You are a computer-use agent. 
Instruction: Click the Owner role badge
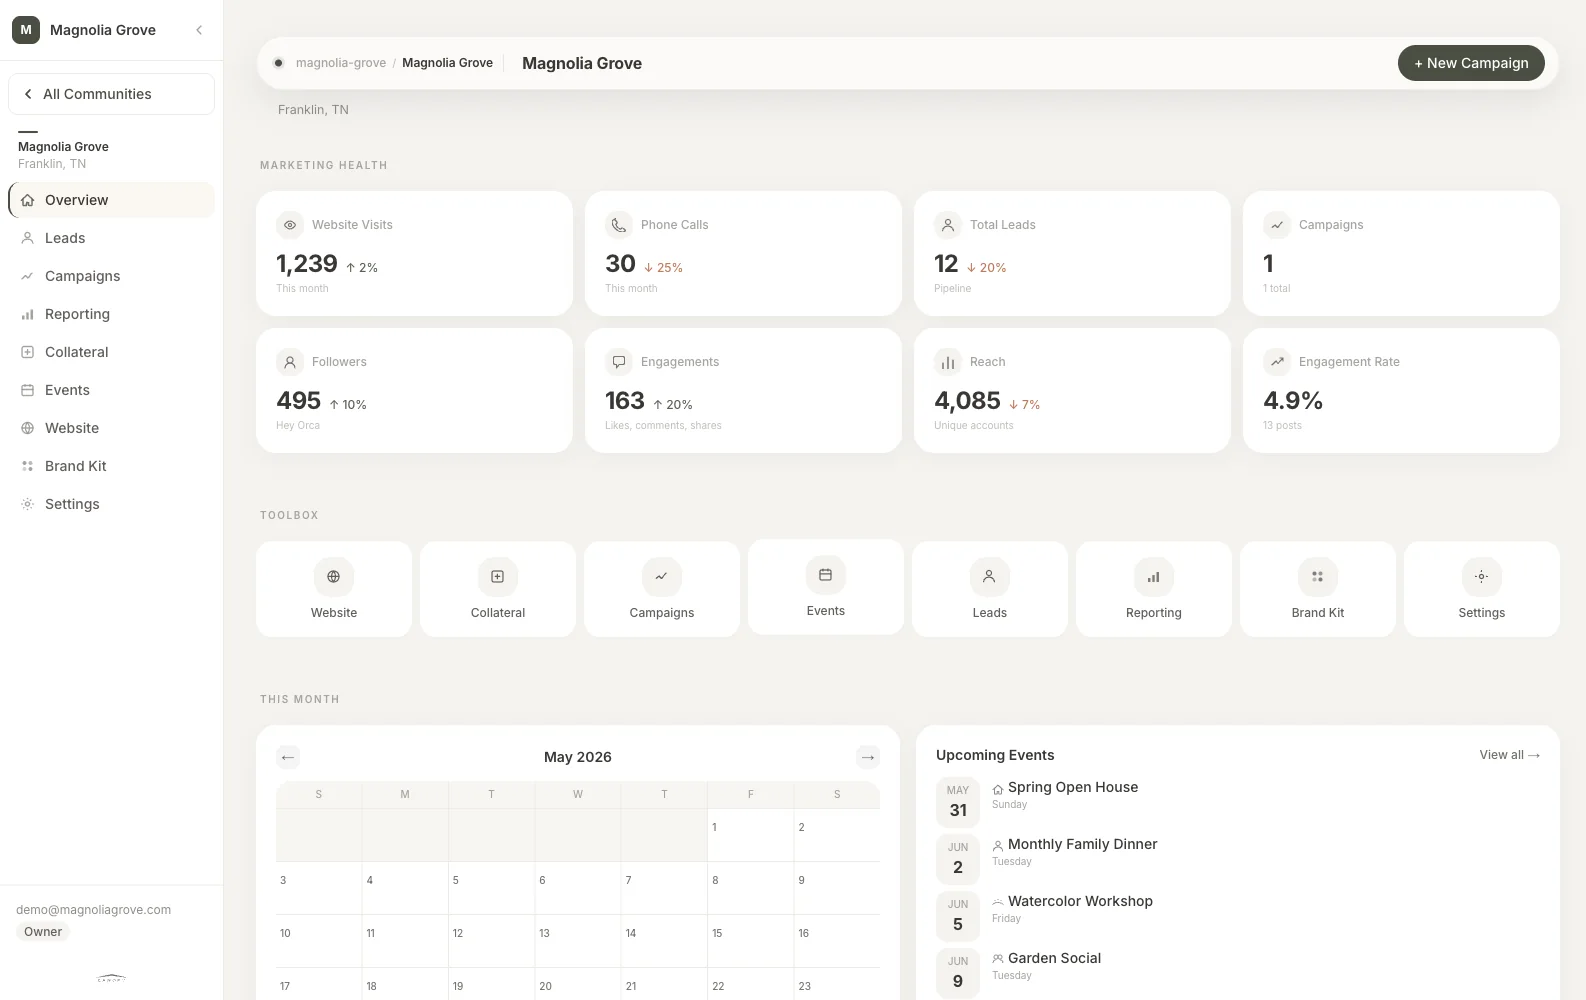coord(43,932)
